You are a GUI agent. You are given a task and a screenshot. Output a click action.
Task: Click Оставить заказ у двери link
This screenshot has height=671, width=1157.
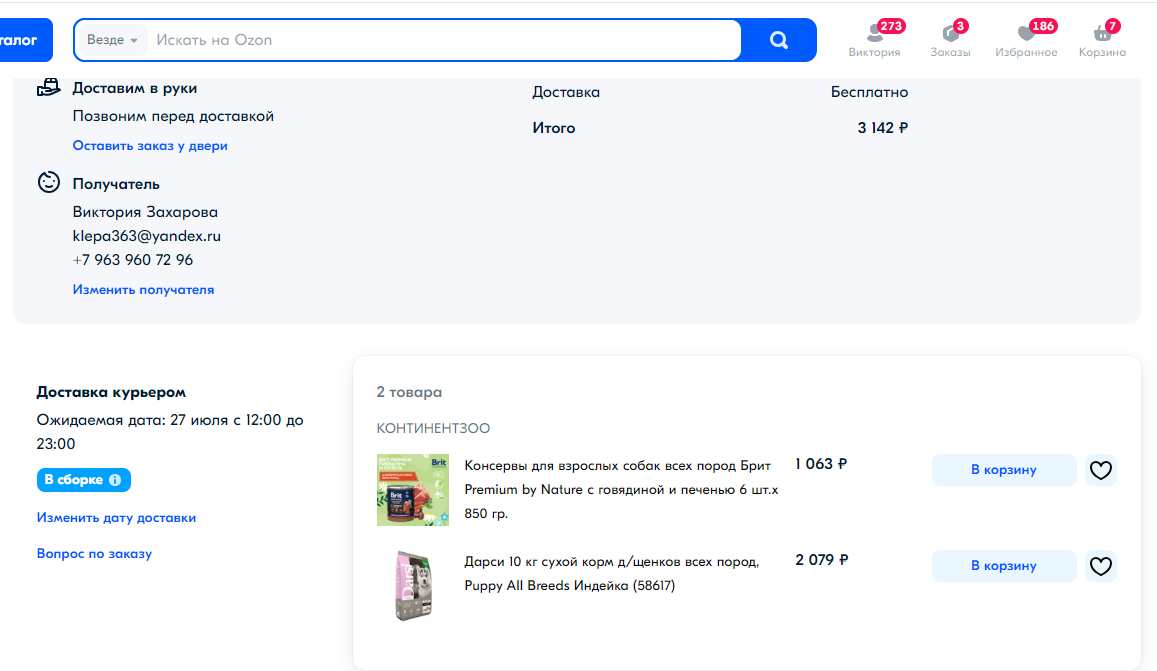pyautogui.click(x=150, y=145)
